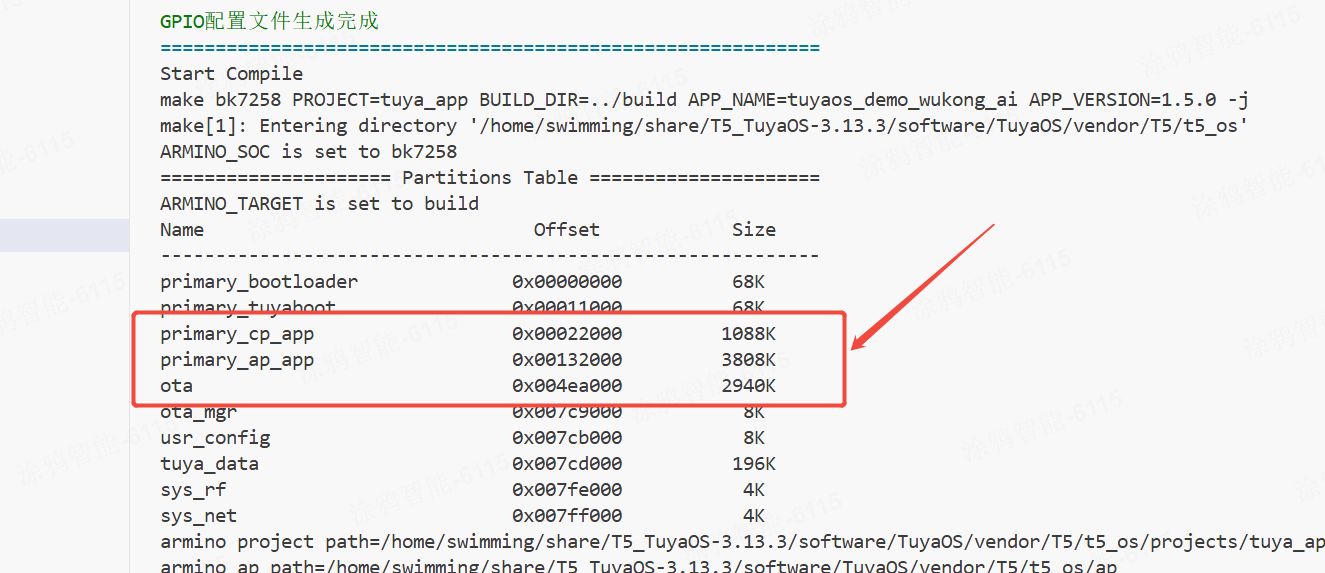Image resolution: width=1325 pixels, height=573 pixels.
Task: Click the Name column header
Action: tap(182, 230)
